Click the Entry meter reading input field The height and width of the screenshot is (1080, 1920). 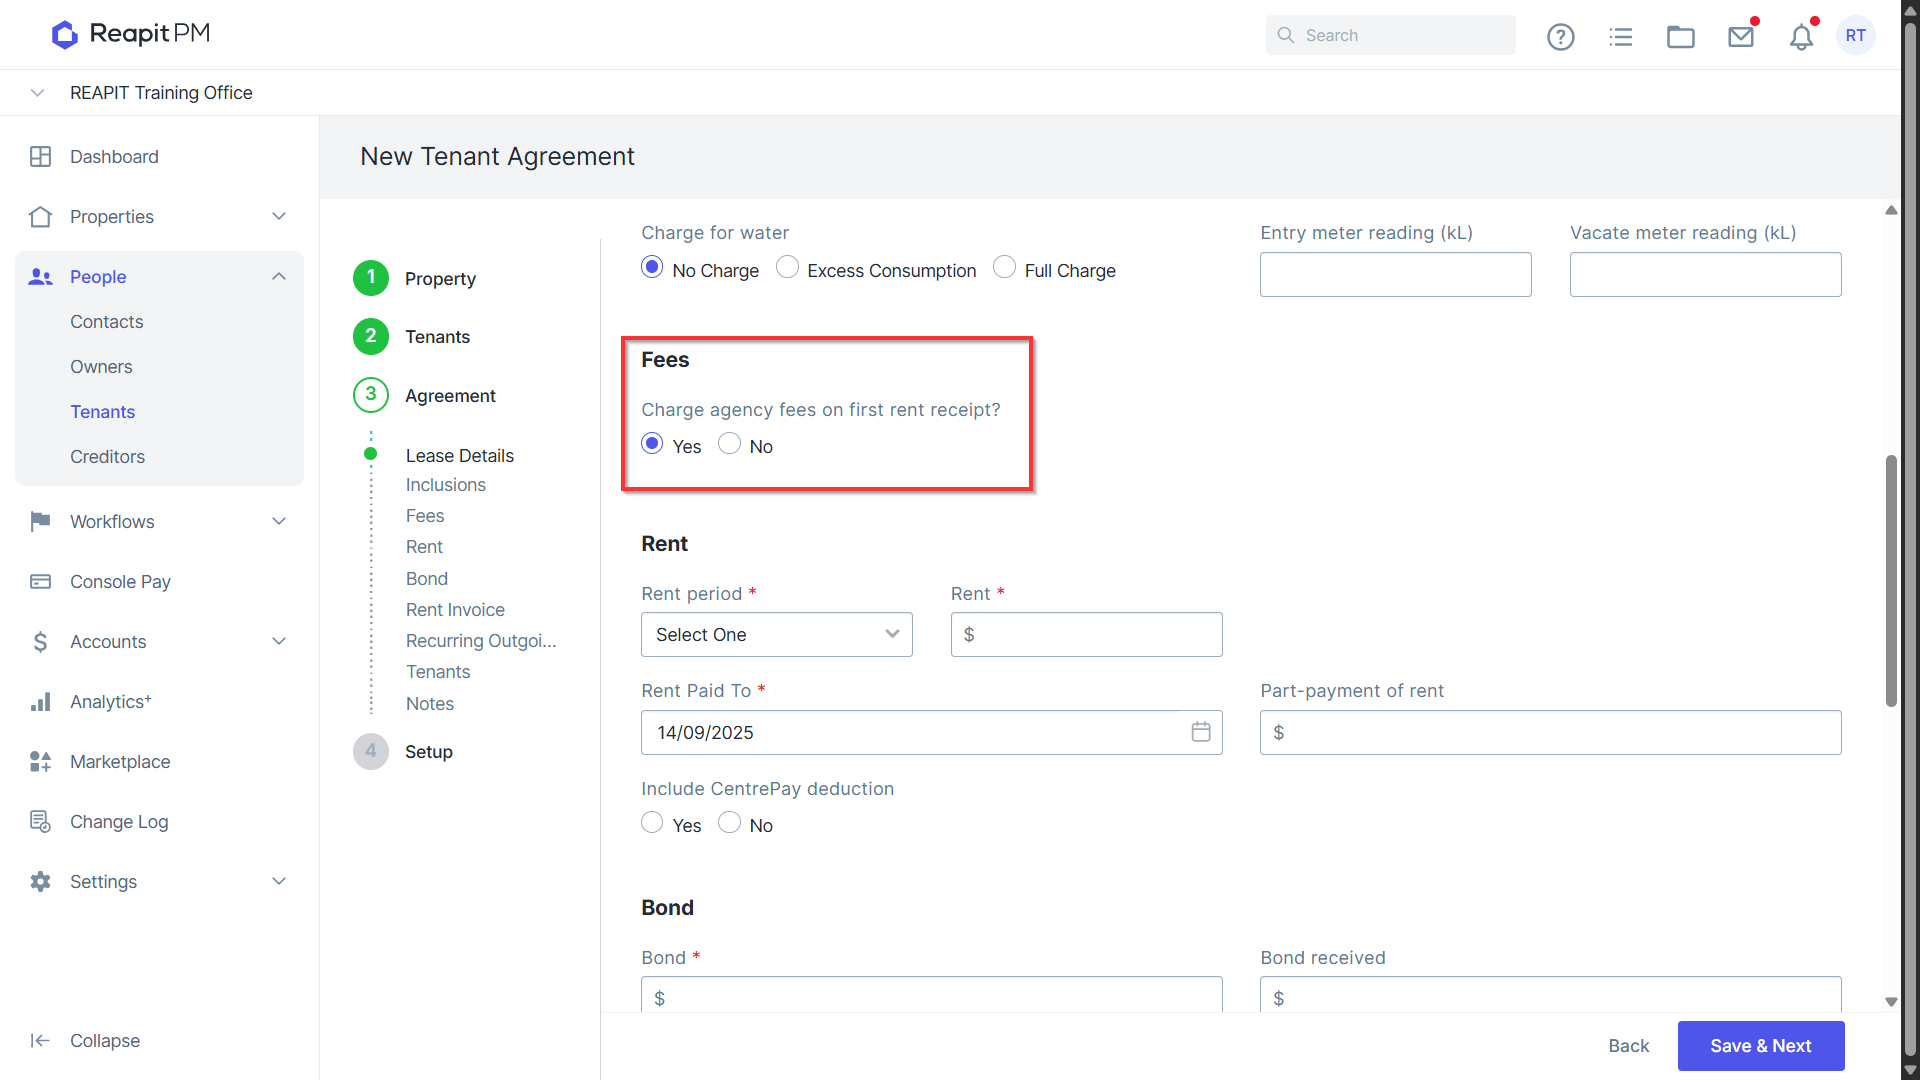tap(1396, 274)
